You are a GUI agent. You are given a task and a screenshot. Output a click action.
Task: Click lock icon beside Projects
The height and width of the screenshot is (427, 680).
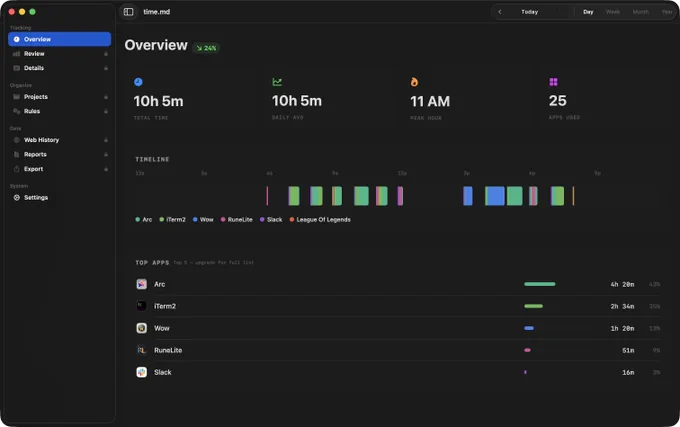click(106, 97)
